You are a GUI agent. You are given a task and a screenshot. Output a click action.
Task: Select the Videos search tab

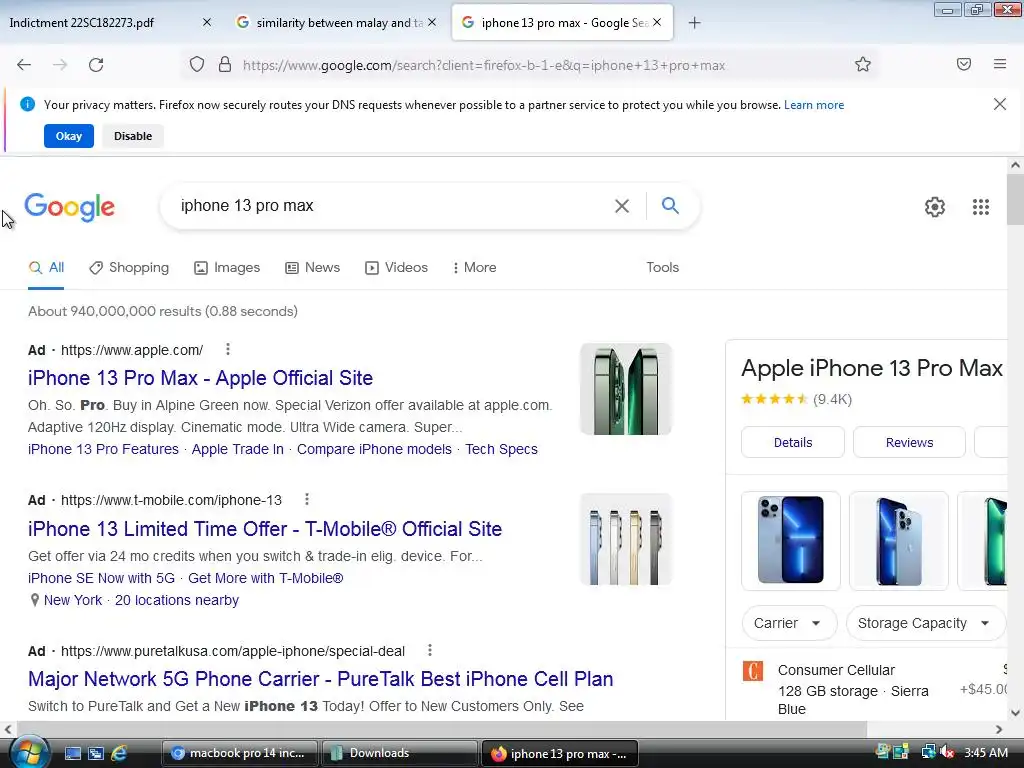coord(396,268)
